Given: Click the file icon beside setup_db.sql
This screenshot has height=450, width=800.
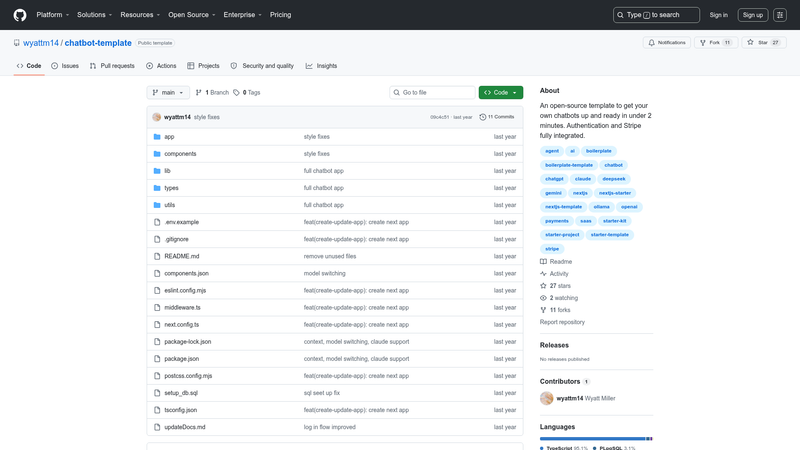Looking at the screenshot, I should 157,393.
